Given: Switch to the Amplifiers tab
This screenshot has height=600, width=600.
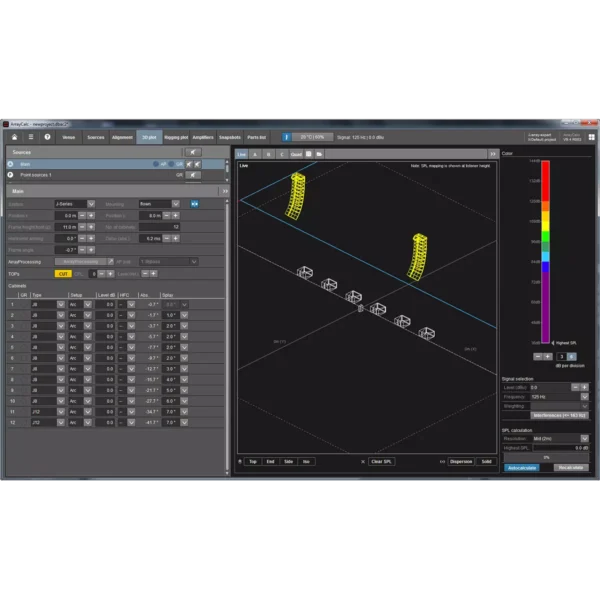Looking at the screenshot, I should pos(203,137).
